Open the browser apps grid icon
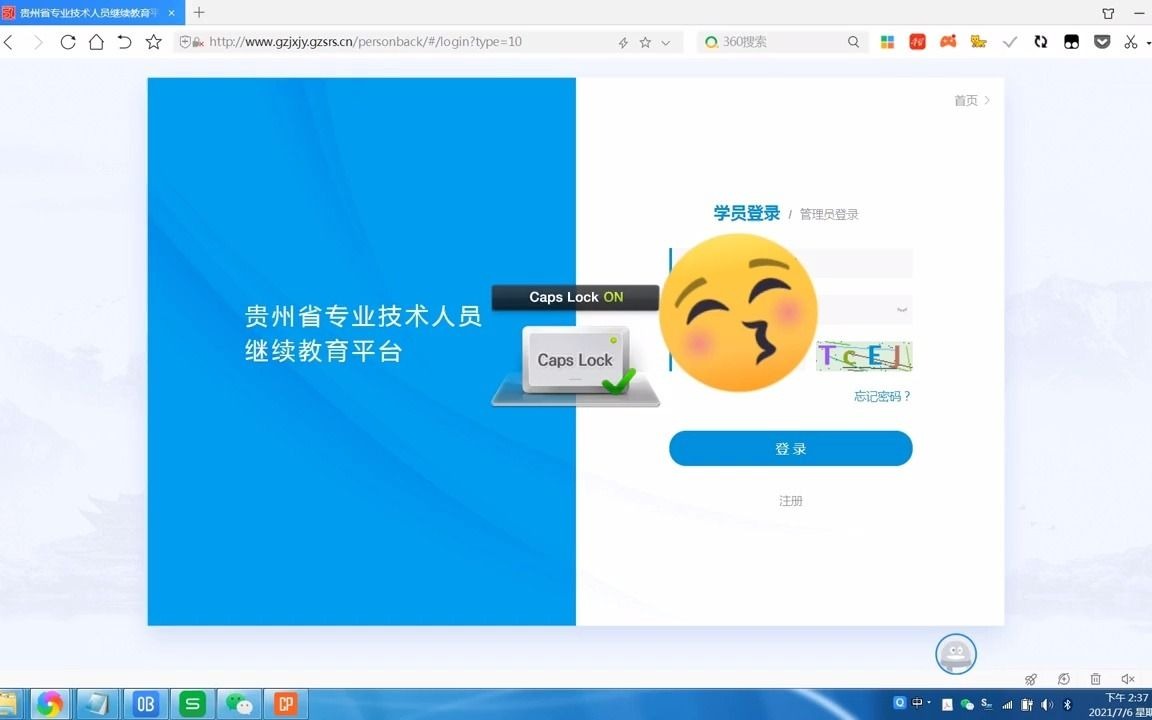The height and width of the screenshot is (720, 1152). point(887,41)
